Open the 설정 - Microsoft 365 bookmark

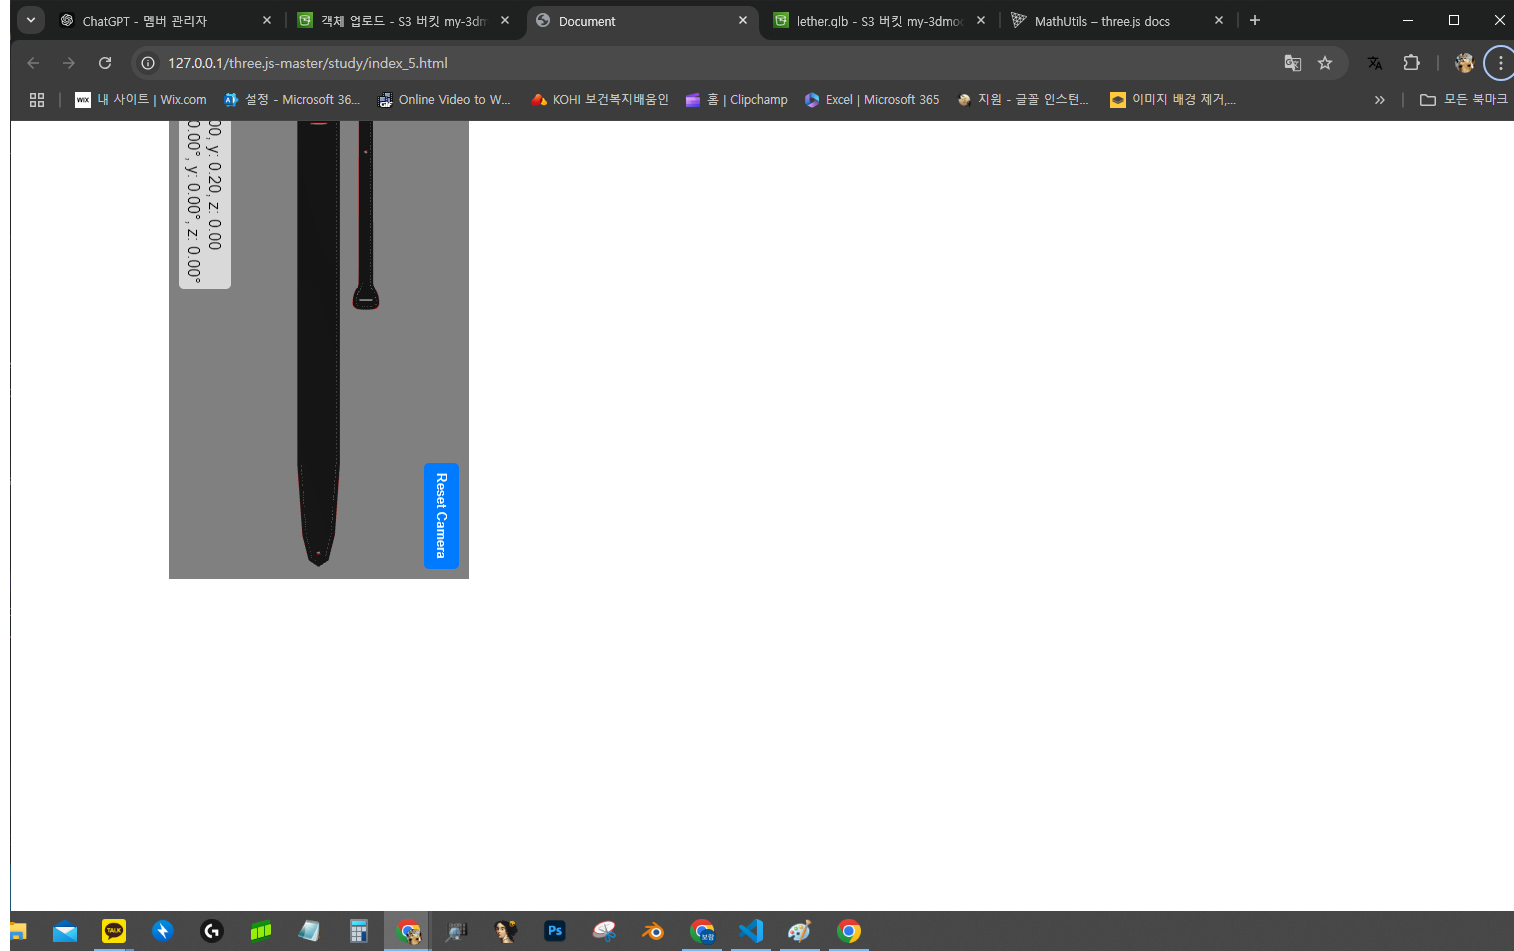click(x=291, y=100)
